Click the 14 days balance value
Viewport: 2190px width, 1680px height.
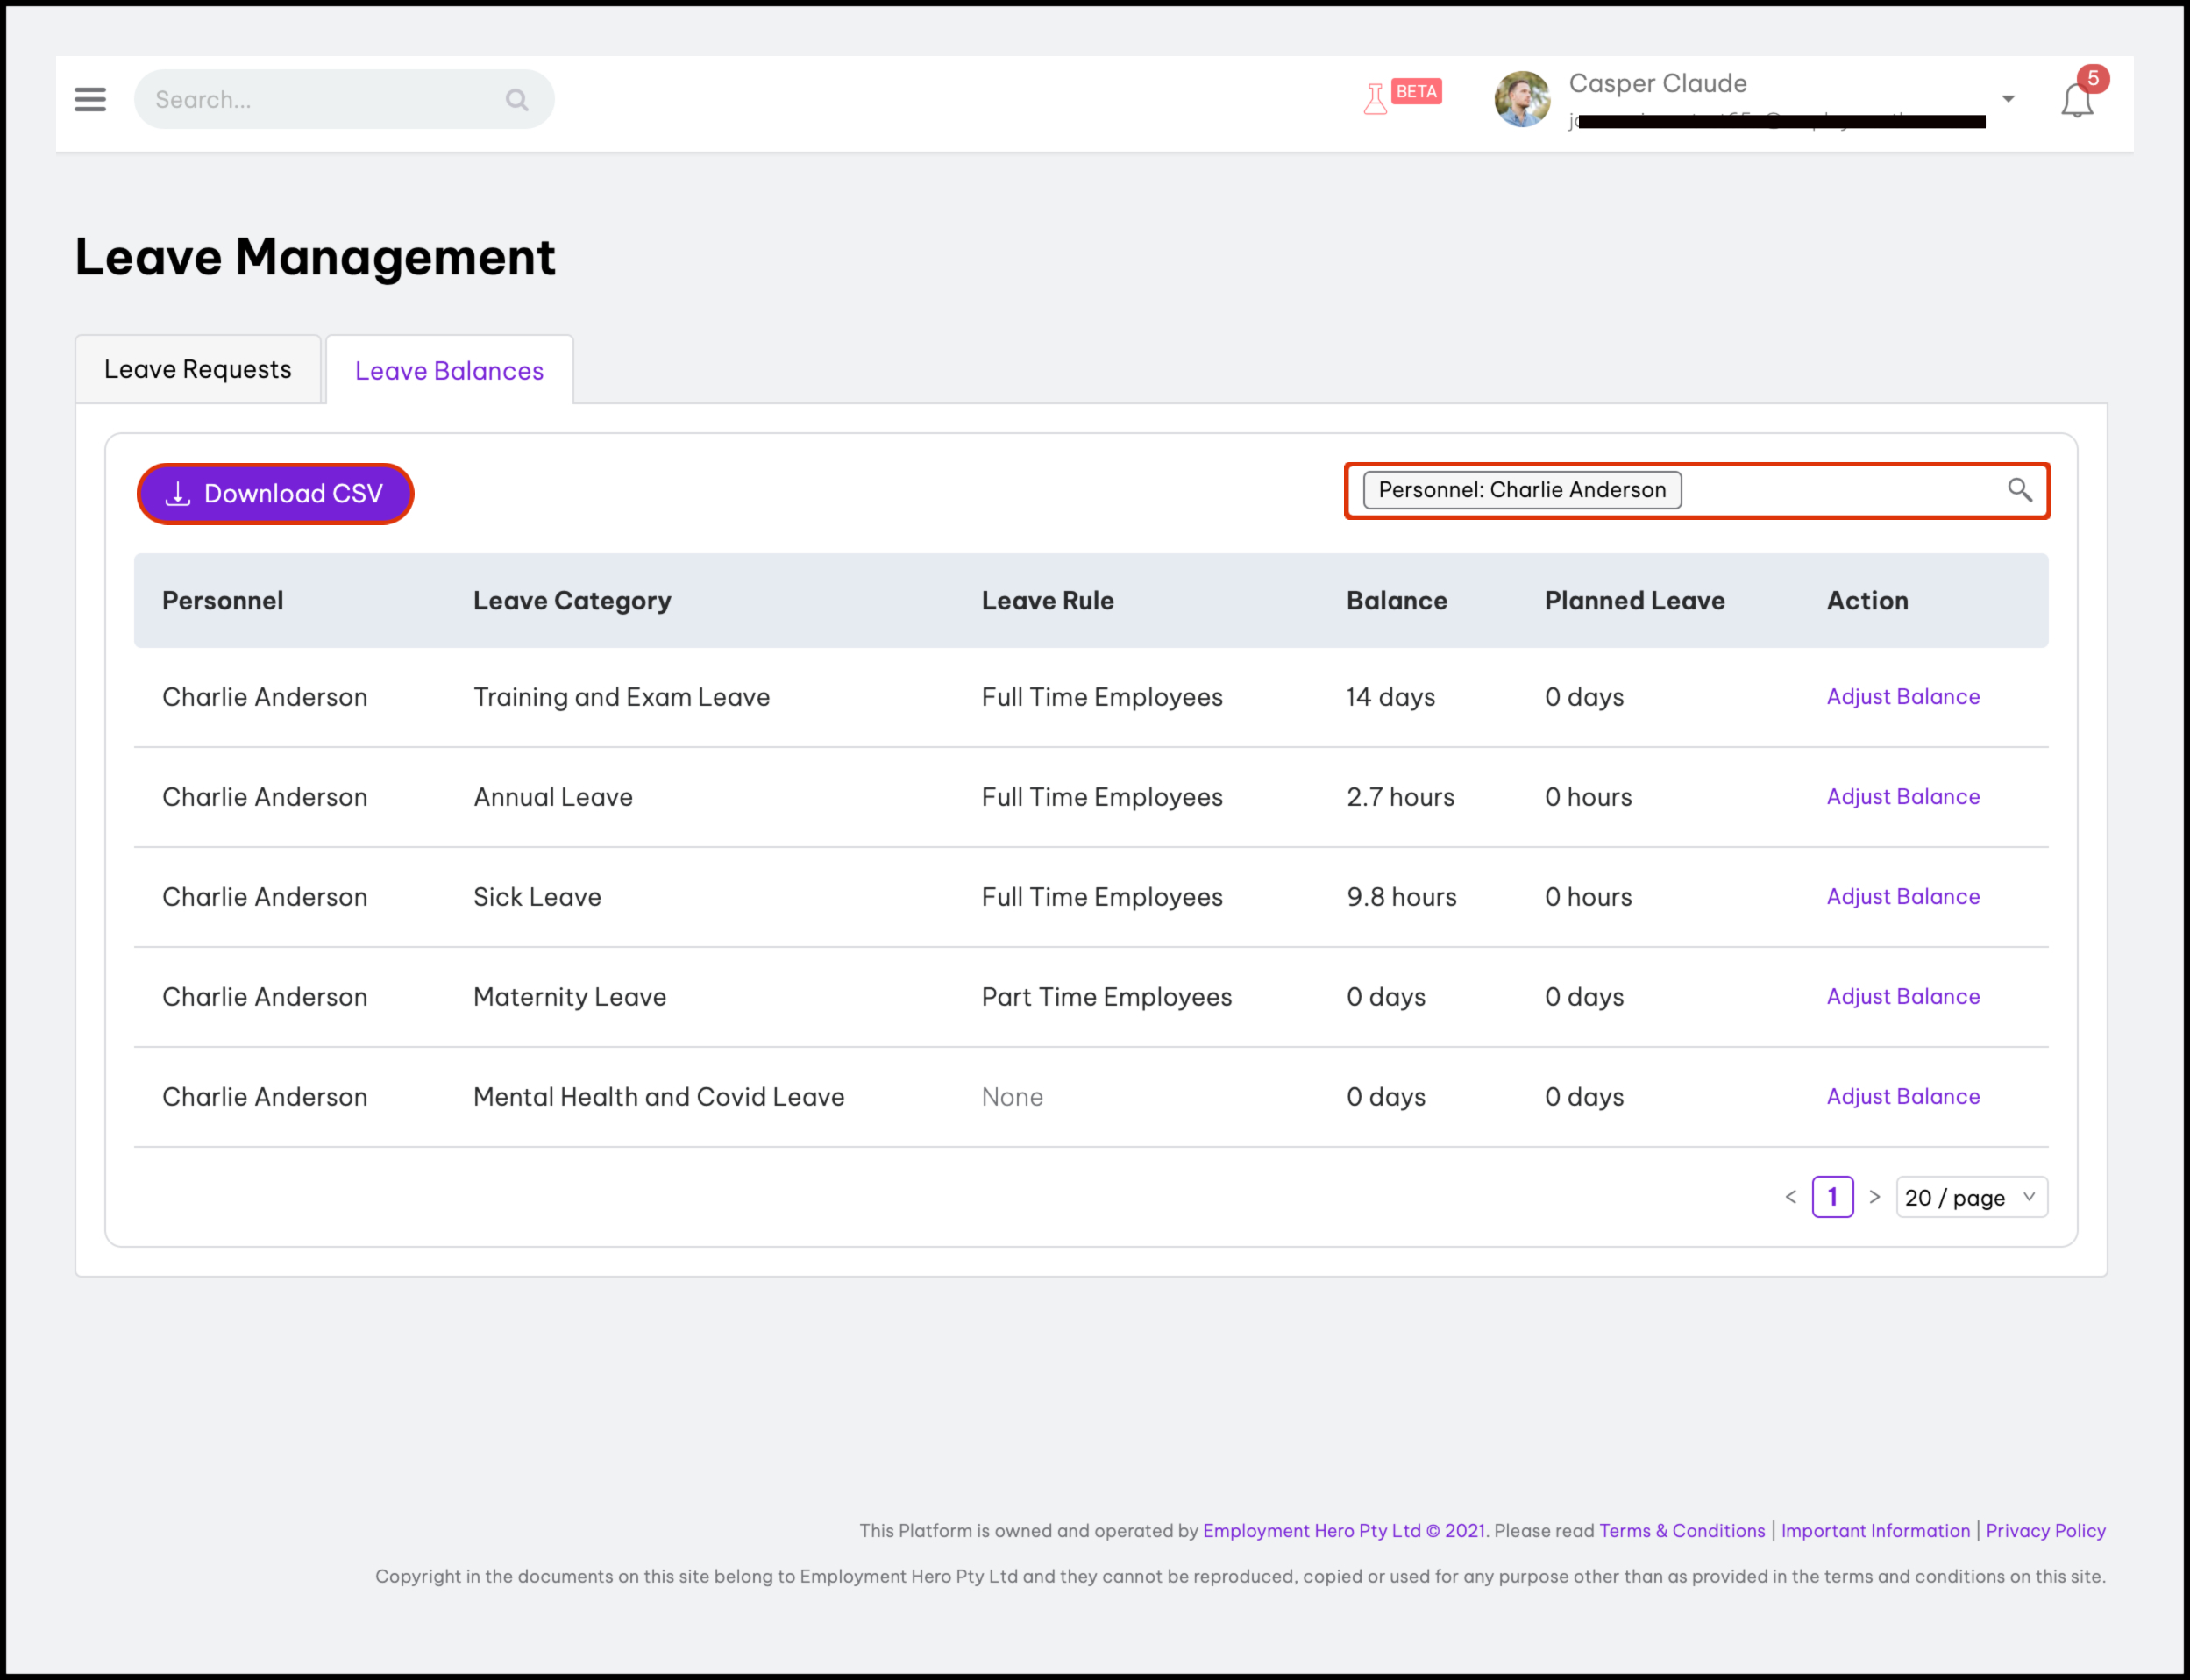tap(1390, 697)
